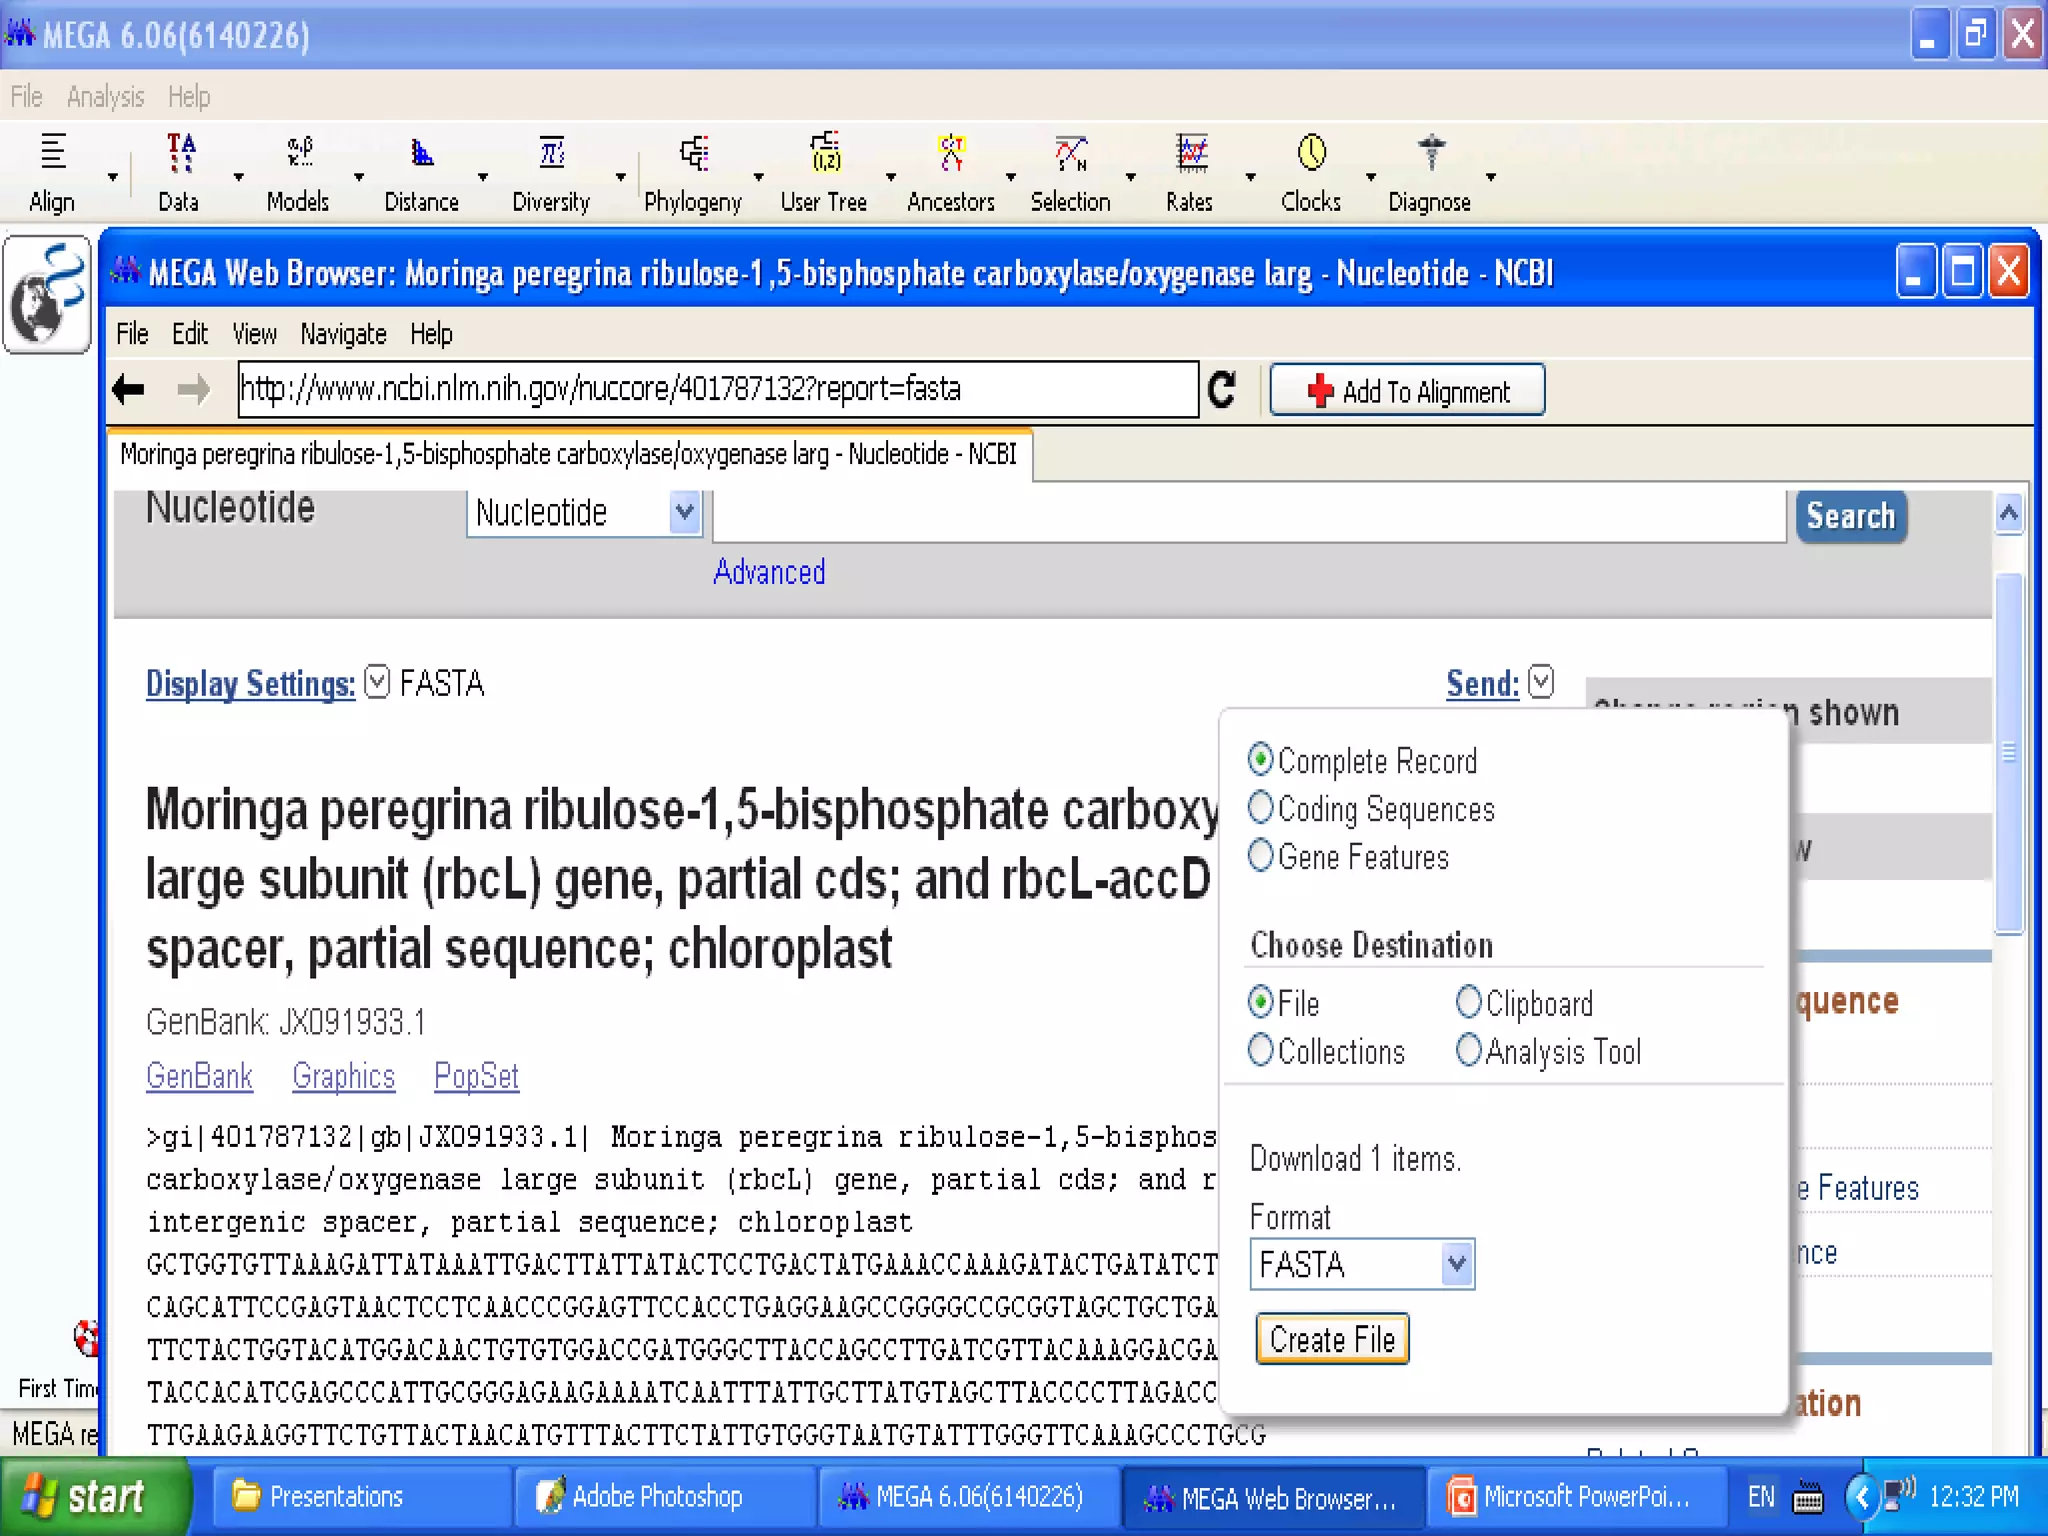The height and width of the screenshot is (1536, 2048).
Task: Click the globe web browser icon
Action: pyautogui.click(x=48, y=295)
